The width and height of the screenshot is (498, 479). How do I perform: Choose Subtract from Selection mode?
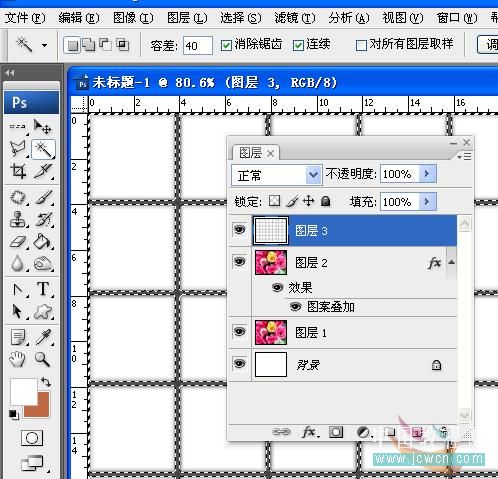click(105, 45)
